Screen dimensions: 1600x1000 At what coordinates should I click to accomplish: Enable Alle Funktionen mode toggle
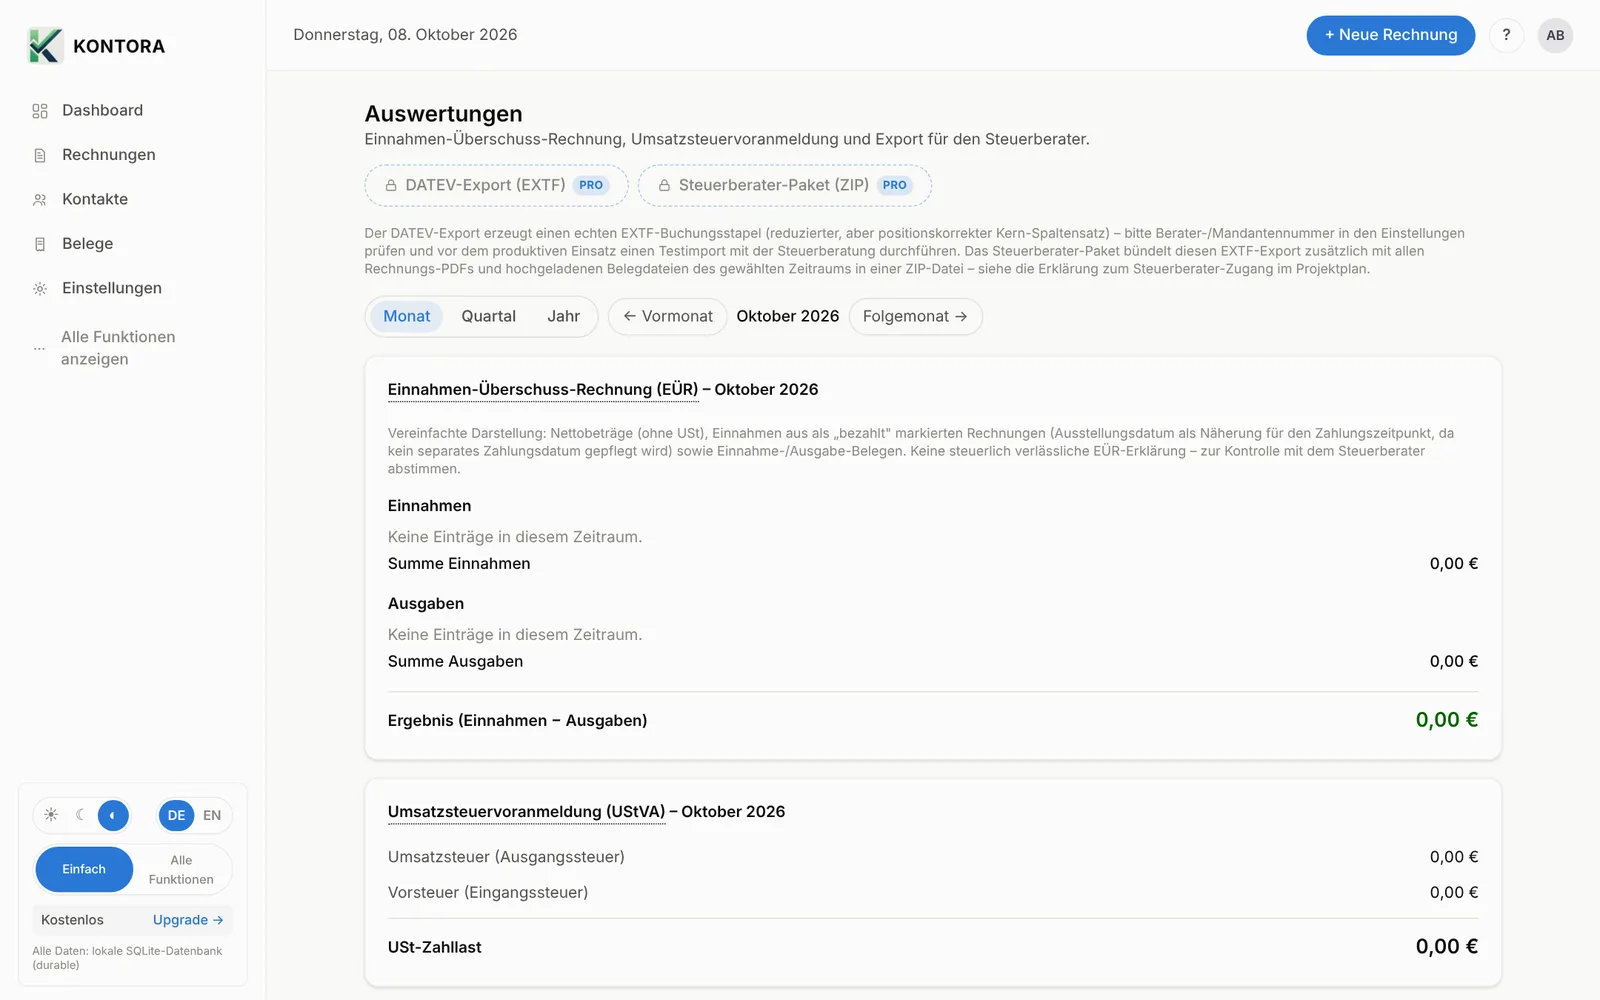tap(181, 870)
